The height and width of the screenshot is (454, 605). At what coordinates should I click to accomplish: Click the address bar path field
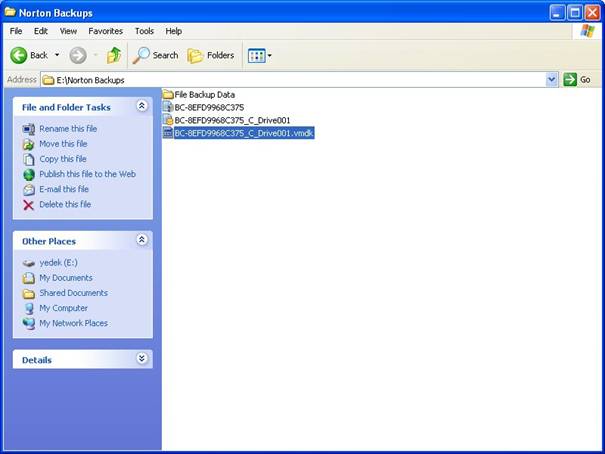click(x=293, y=80)
